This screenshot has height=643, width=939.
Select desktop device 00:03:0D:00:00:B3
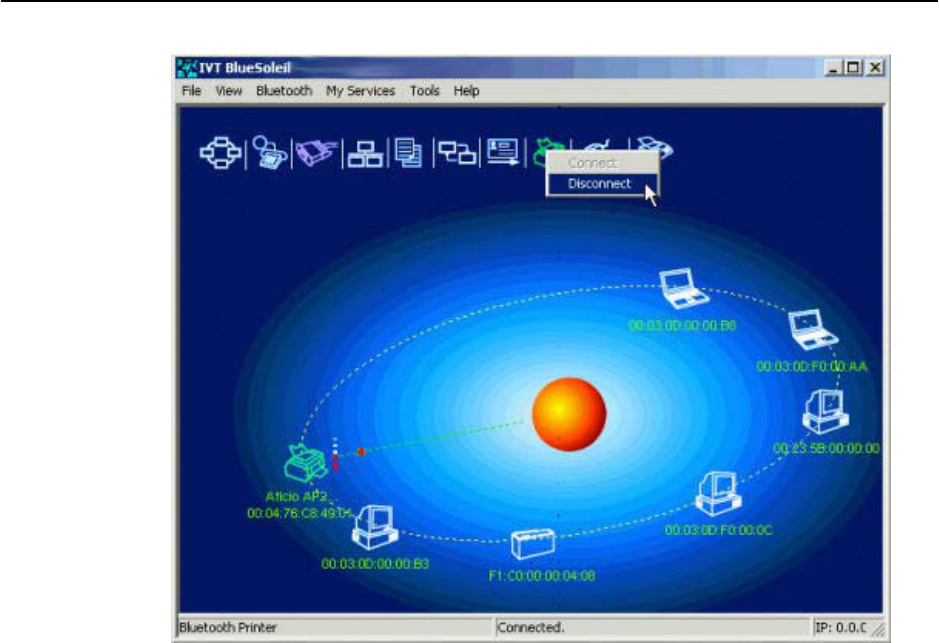[x=375, y=527]
